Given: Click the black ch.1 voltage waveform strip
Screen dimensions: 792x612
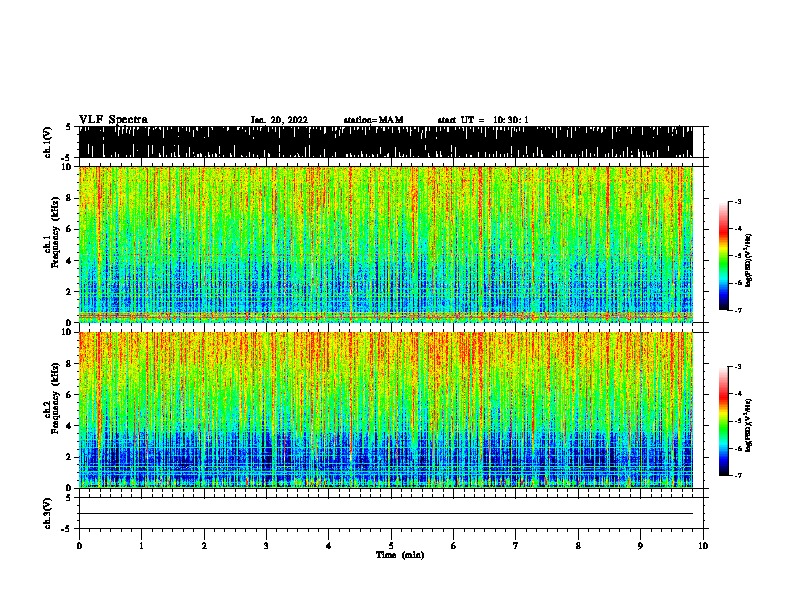Looking at the screenshot, I should click(x=386, y=142).
